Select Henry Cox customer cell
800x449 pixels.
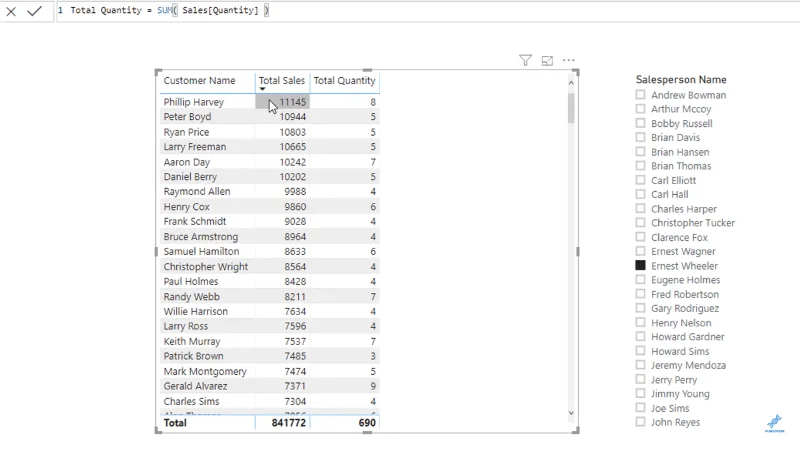pyautogui.click(x=186, y=207)
